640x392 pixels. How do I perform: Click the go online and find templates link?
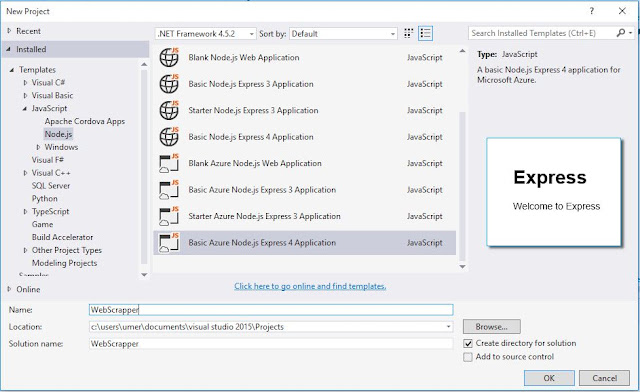tap(310, 286)
